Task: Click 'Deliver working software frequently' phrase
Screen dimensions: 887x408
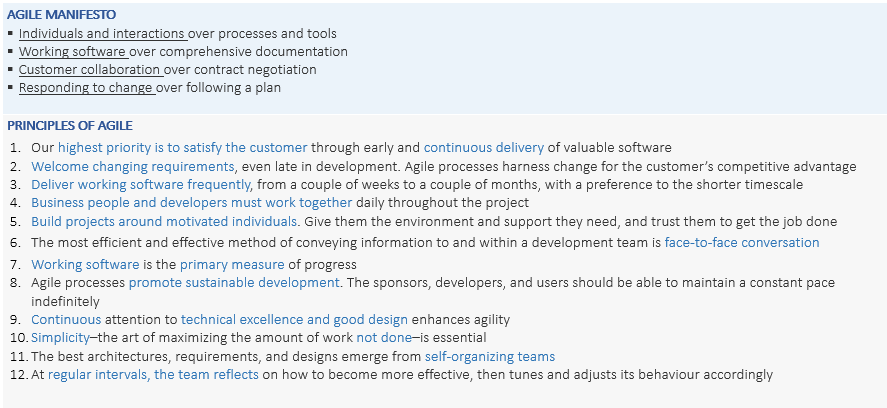Action: point(141,185)
